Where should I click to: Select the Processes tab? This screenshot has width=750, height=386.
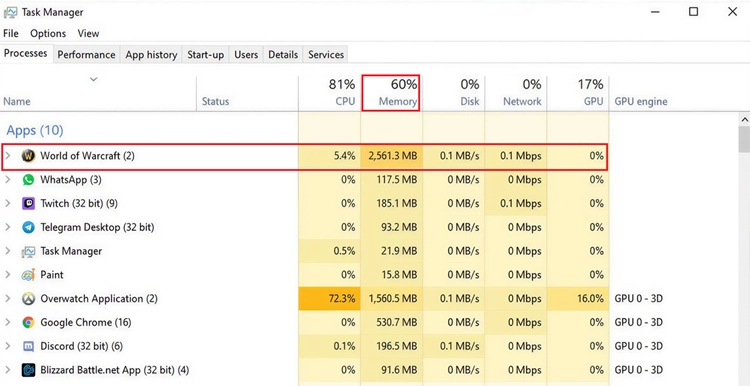pyautogui.click(x=26, y=54)
